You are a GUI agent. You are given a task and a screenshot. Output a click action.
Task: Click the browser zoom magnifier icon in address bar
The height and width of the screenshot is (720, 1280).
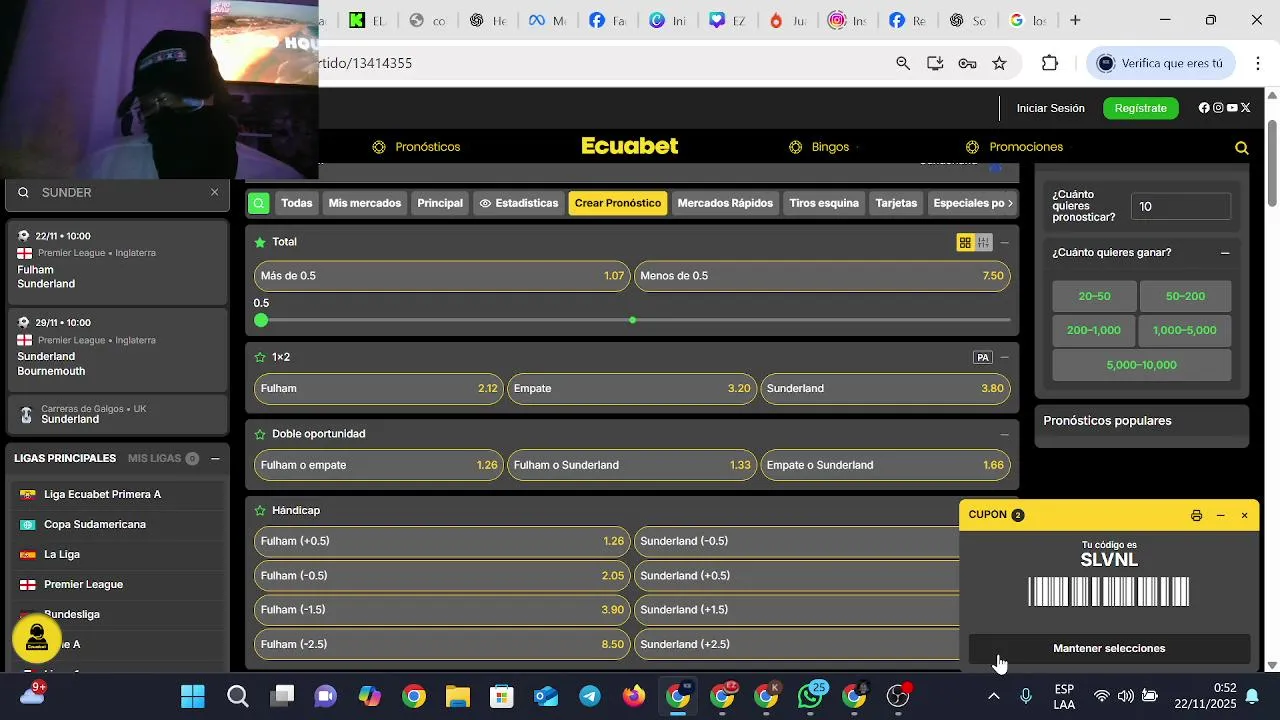903,63
